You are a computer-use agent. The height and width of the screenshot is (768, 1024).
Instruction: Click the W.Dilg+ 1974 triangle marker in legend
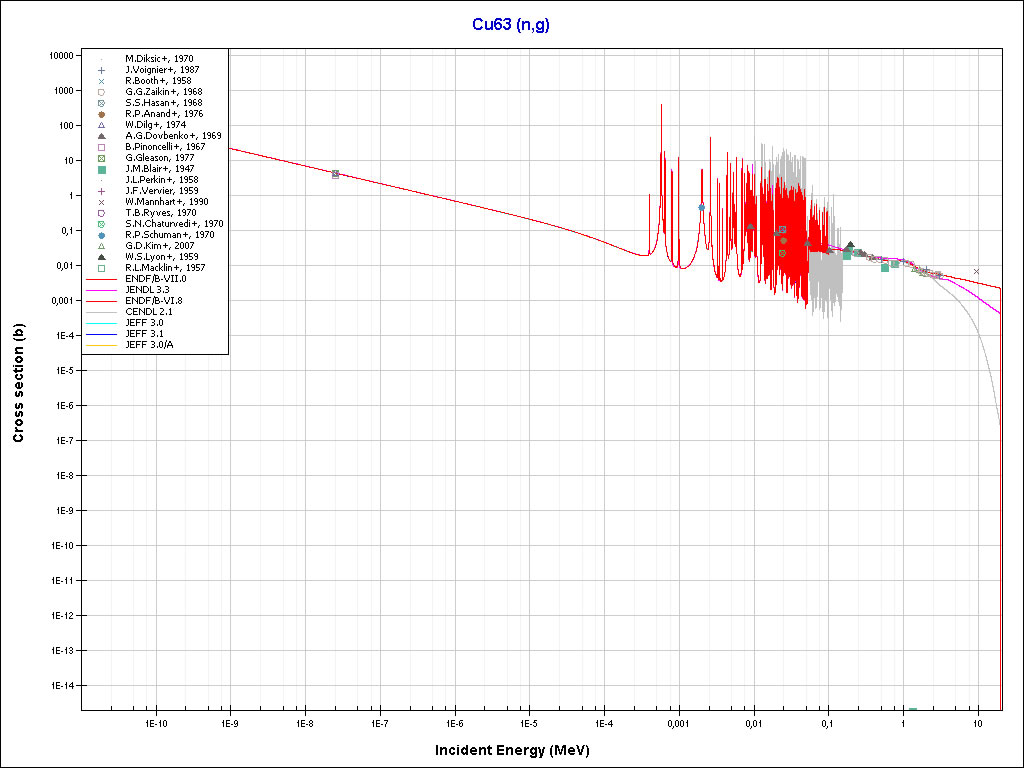(101, 125)
